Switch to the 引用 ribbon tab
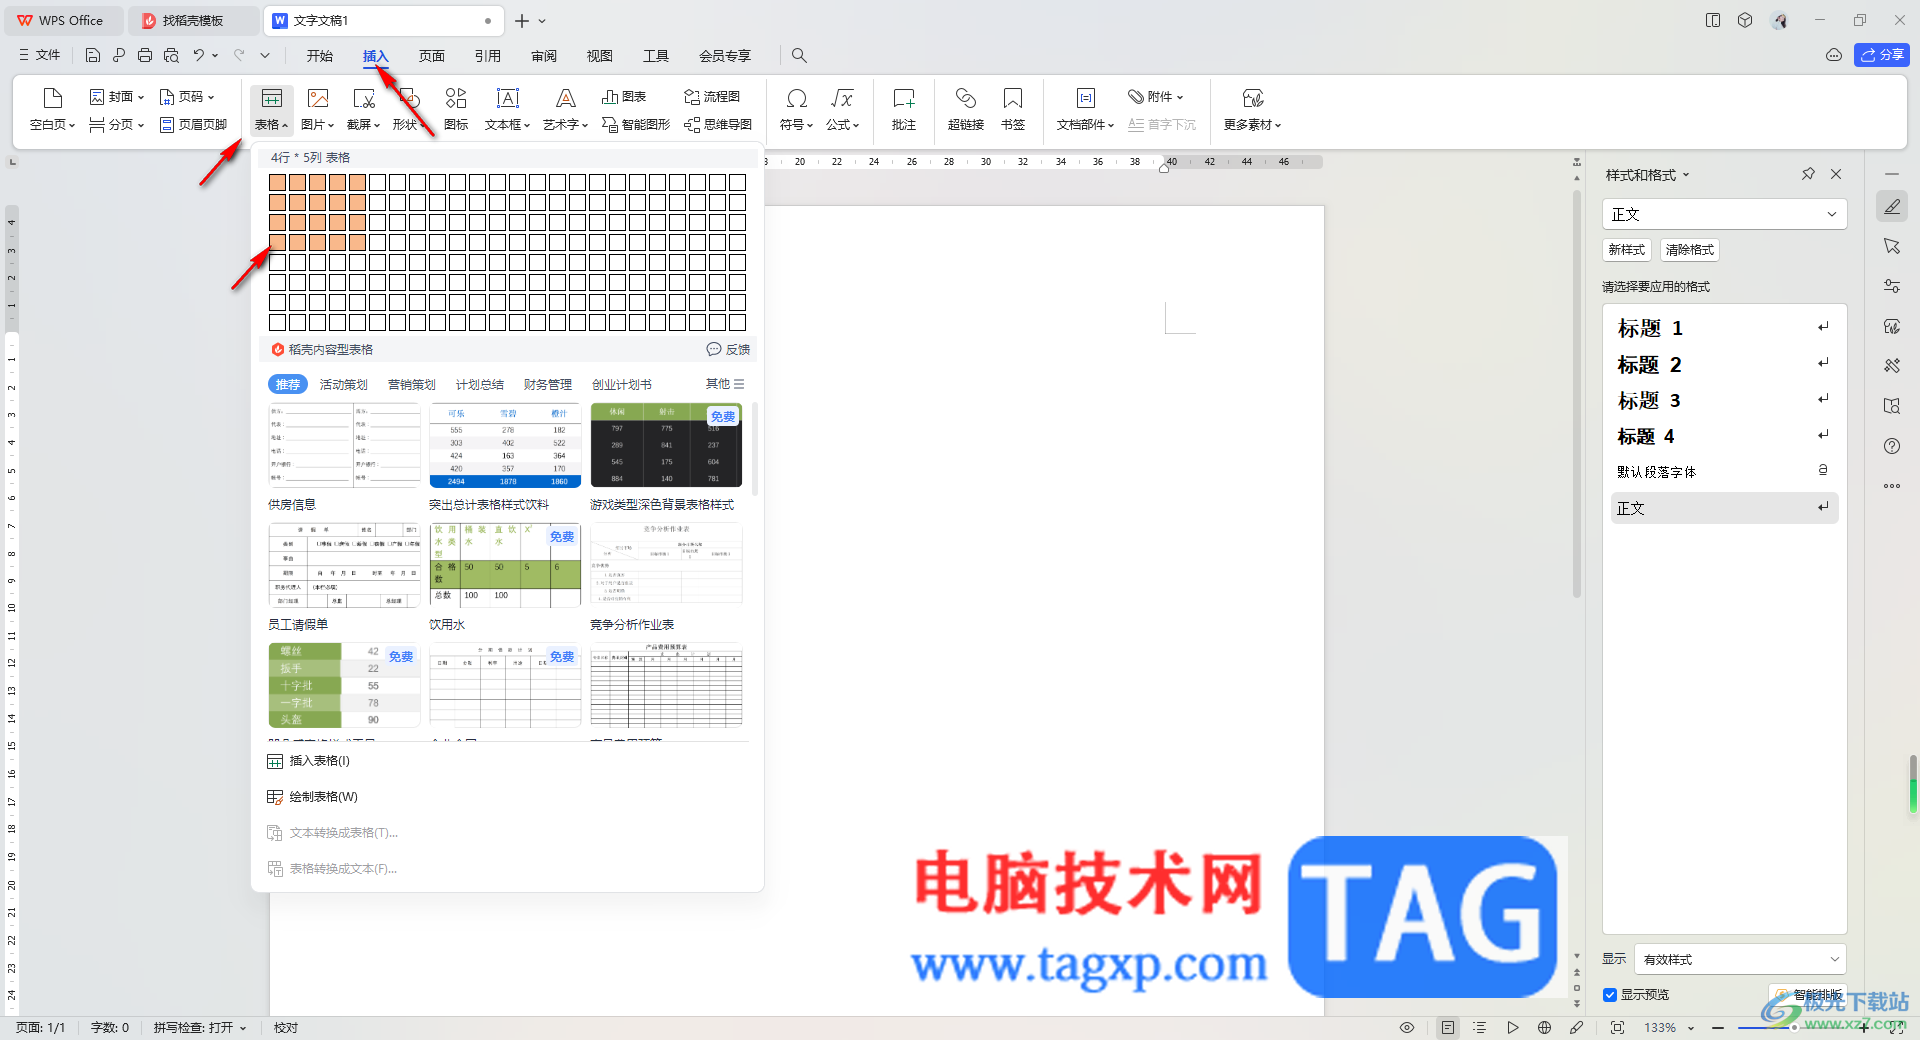 point(487,56)
